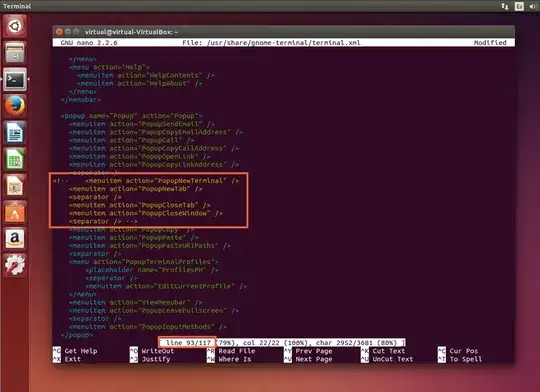Open the Files manager in the launcher
Image resolution: width=540 pixels, height=392 pixels.
click(x=14, y=52)
